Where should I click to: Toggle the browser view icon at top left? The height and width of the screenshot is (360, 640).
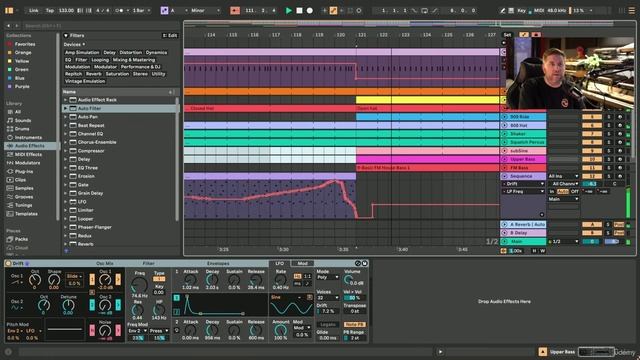click(x=9, y=11)
